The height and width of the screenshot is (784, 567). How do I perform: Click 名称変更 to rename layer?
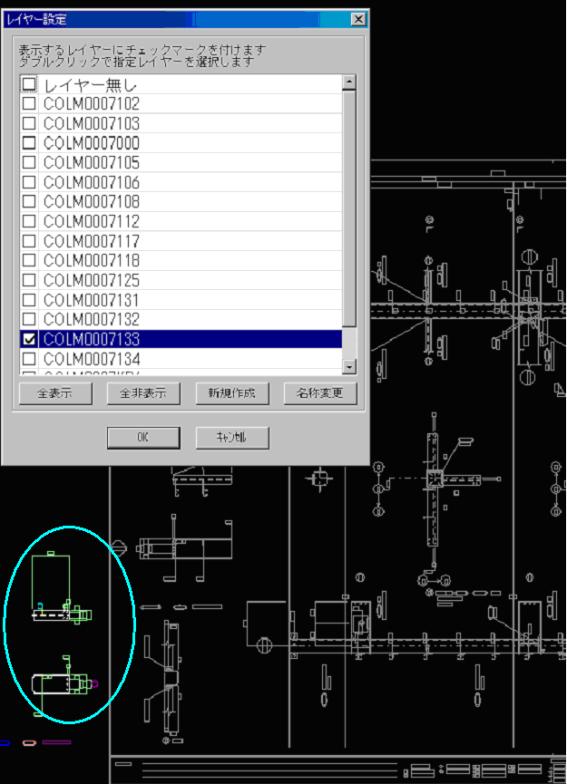click(320, 393)
